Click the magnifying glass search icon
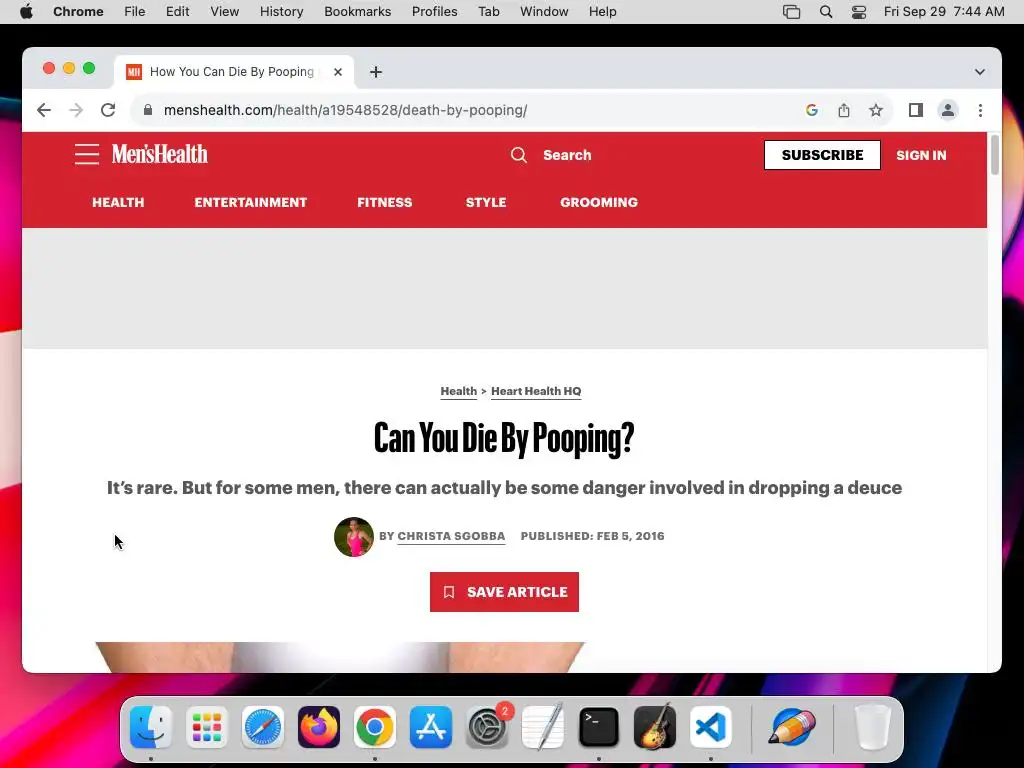The width and height of the screenshot is (1024, 768). coord(519,155)
